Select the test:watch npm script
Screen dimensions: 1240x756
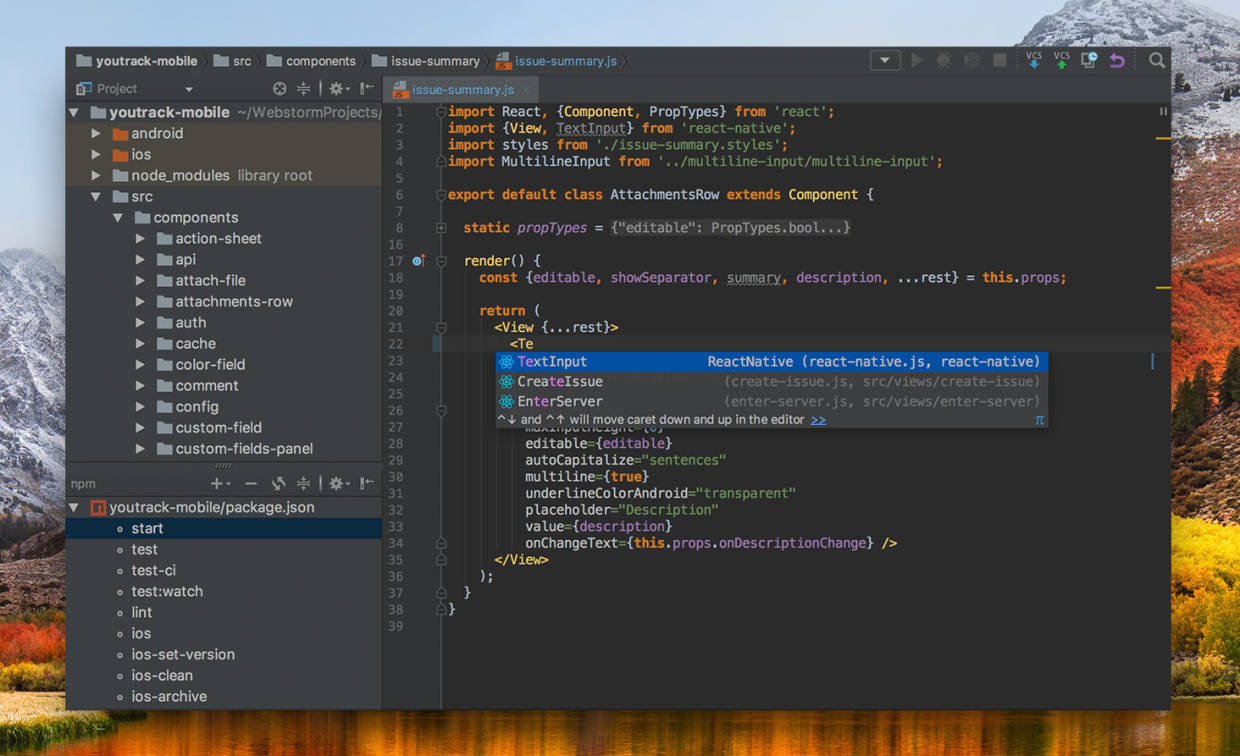(167, 591)
